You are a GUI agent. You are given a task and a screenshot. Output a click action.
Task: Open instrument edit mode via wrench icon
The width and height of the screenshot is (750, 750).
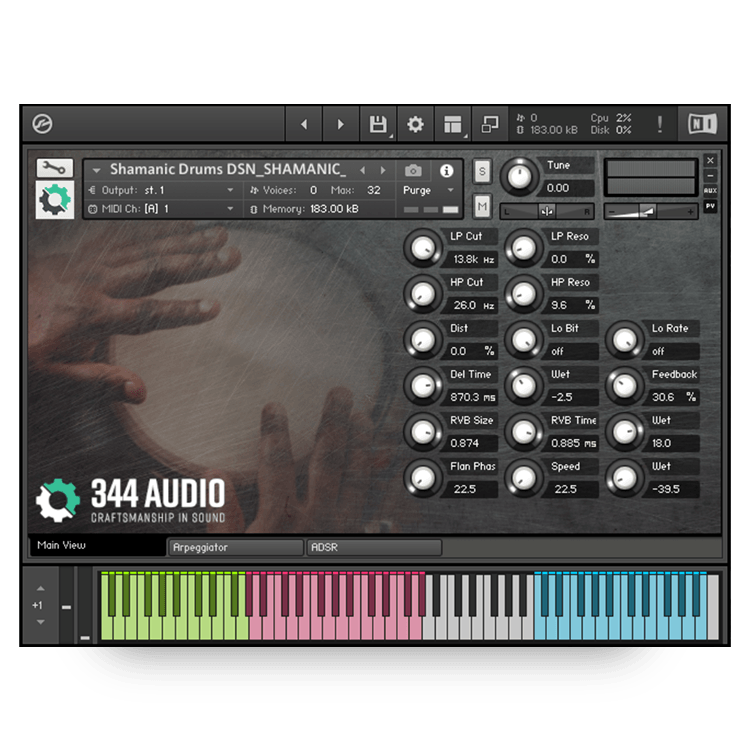pos(55,168)
